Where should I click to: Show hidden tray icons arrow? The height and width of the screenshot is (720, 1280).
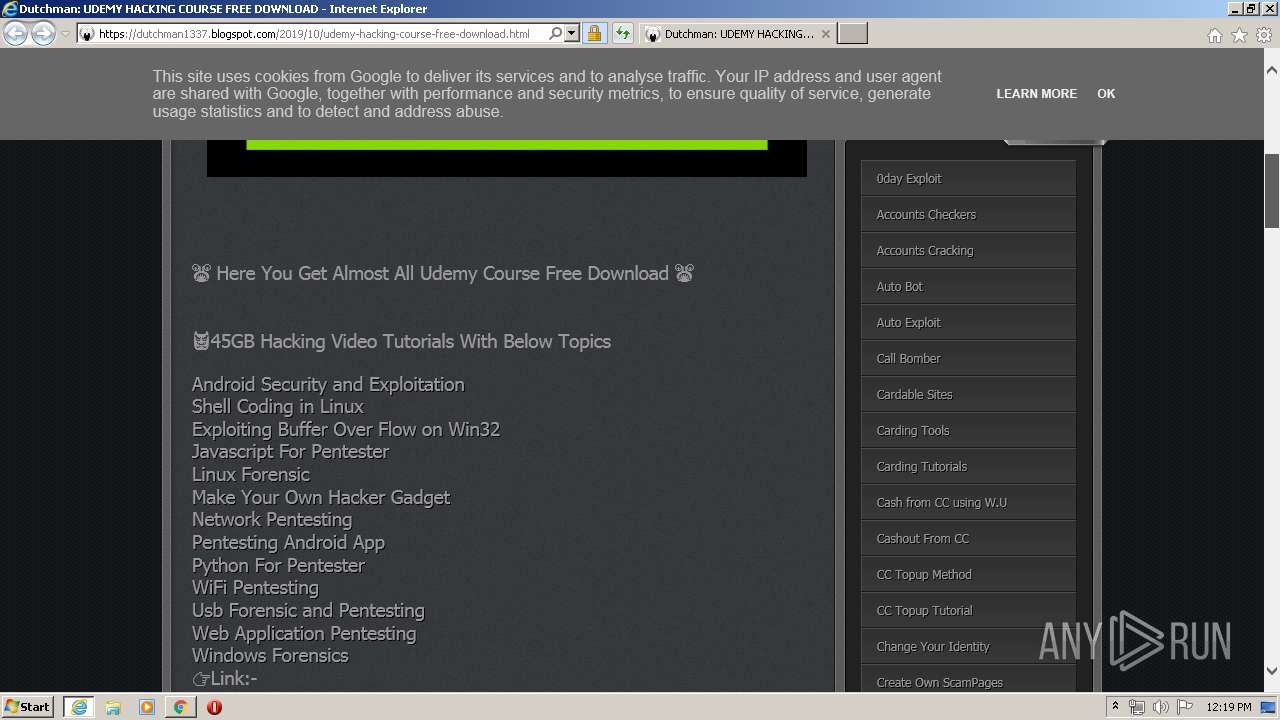1114,707
